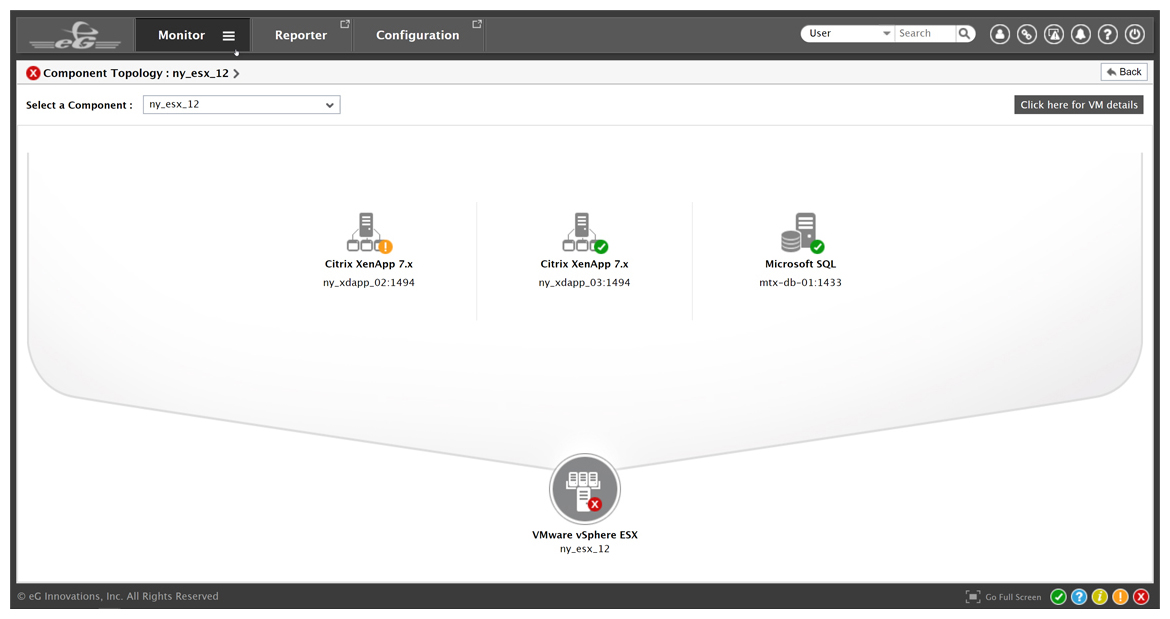Click the orange major alert icon in footer
Screen dimensions: 1170x619
point(1120,597)
